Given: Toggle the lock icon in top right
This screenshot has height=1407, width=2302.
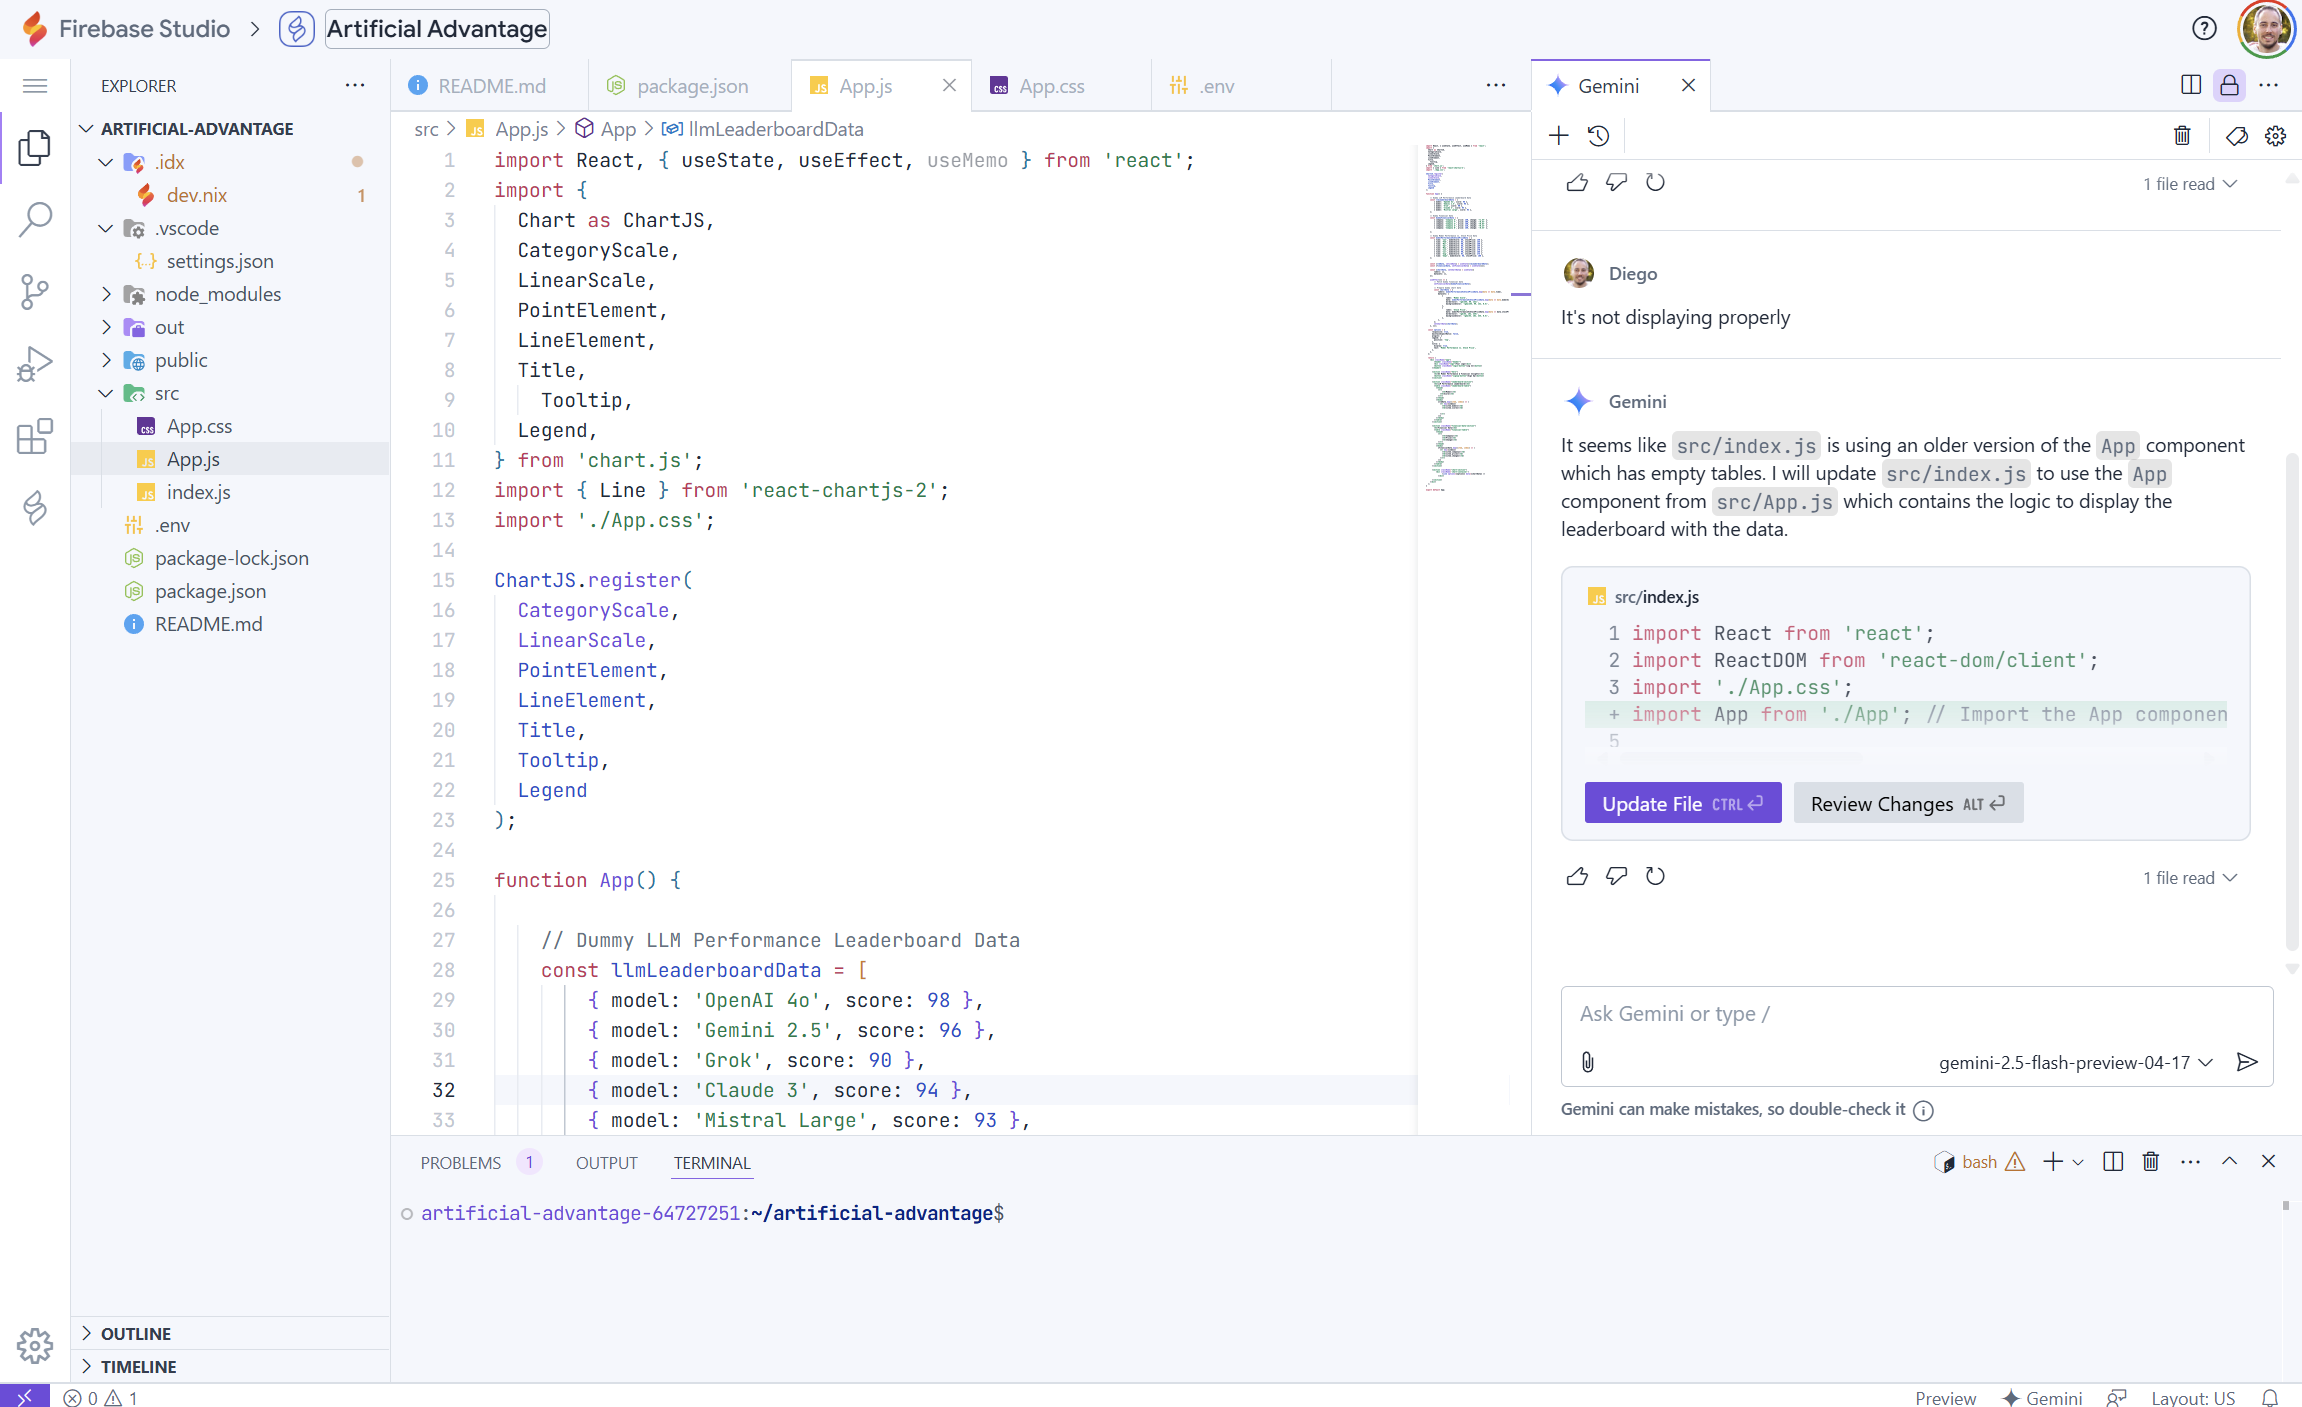Looking at the screenshot, I should (2229, 85).
